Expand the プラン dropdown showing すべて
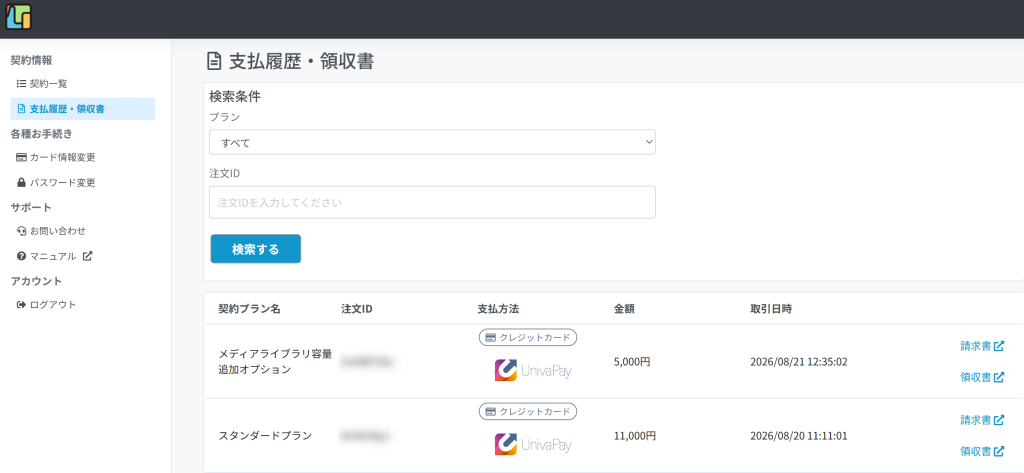The width and height of the screenshot is (1024, 473). (x=432, y=142)
